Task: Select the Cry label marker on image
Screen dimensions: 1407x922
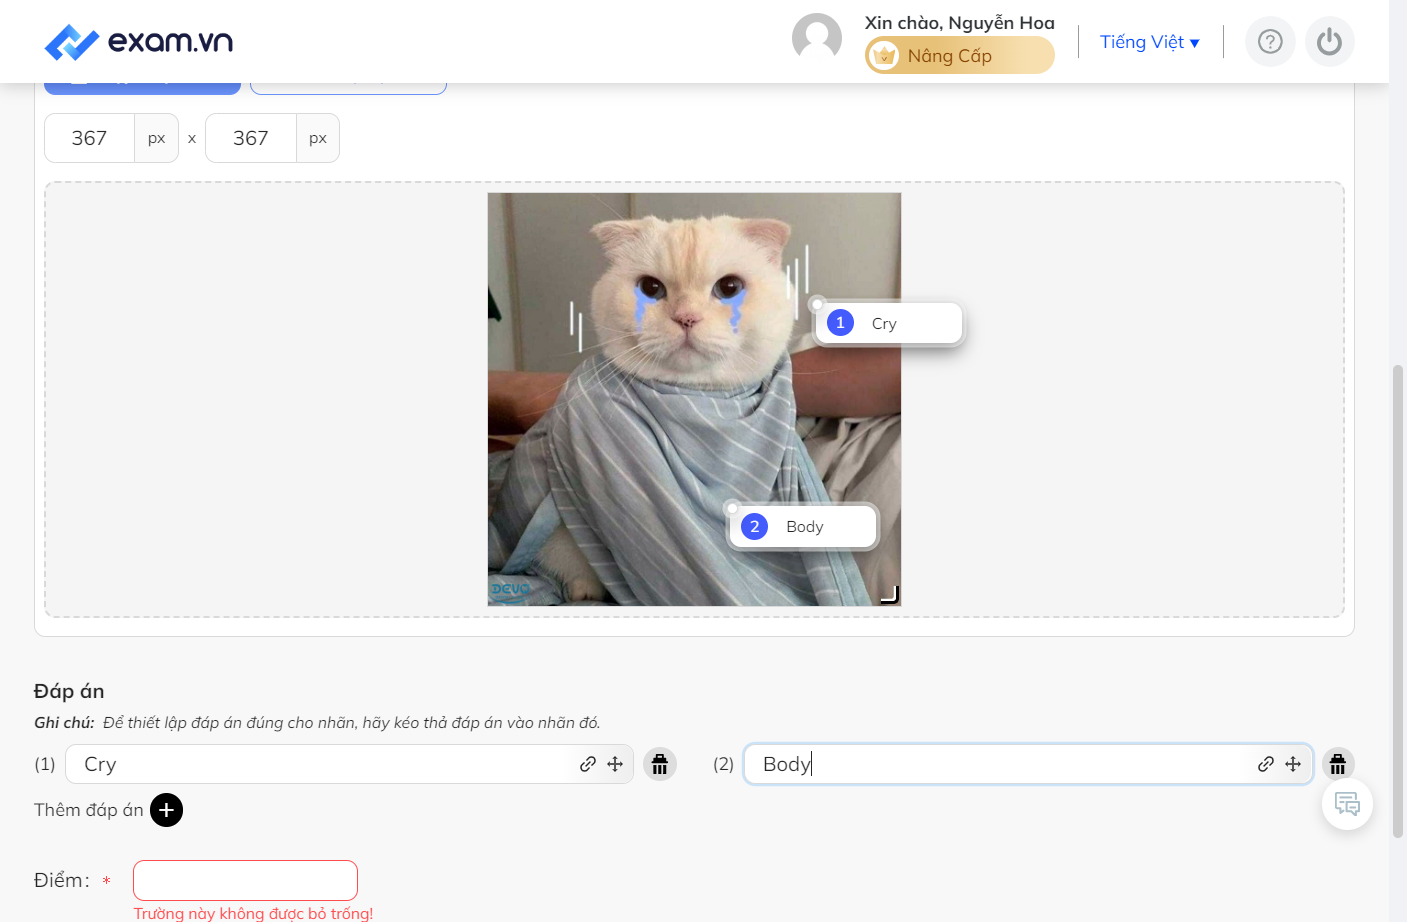Action: 888,323
